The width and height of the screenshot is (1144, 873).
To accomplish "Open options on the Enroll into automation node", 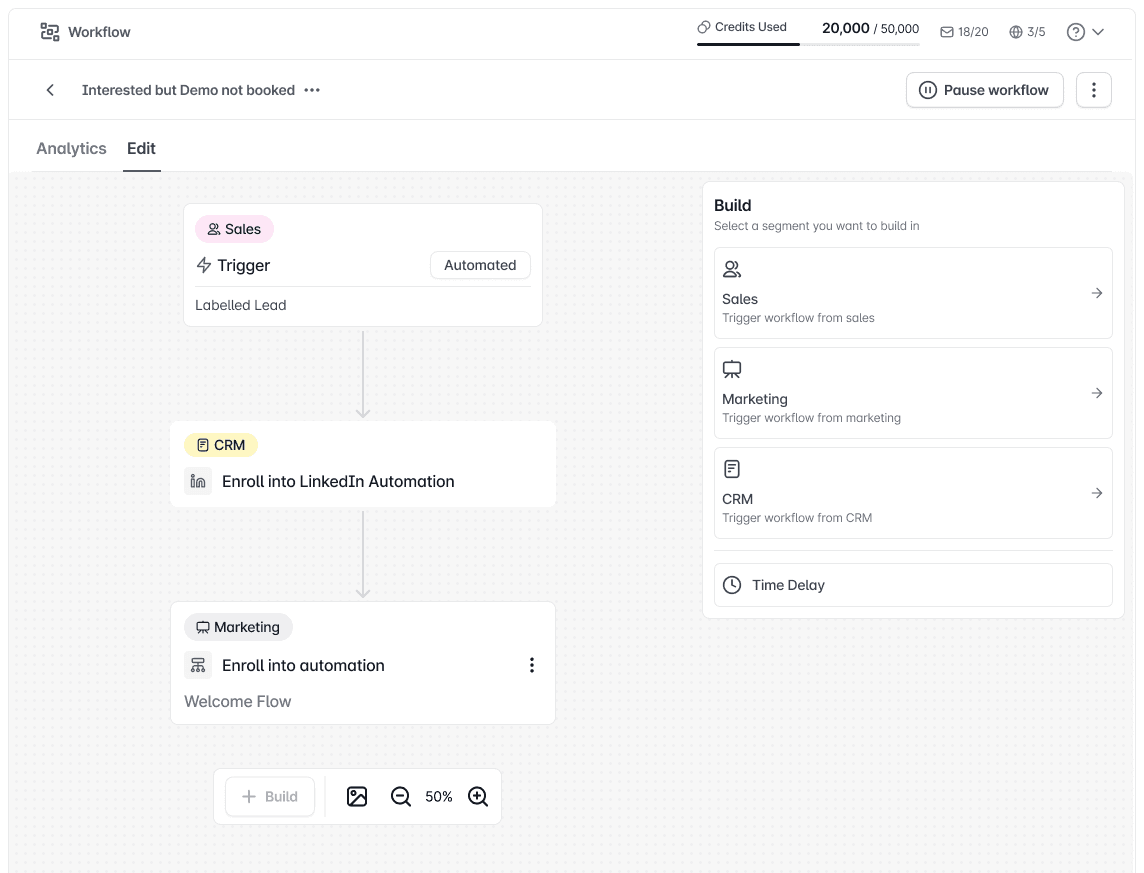I will [x=532, y=665].
